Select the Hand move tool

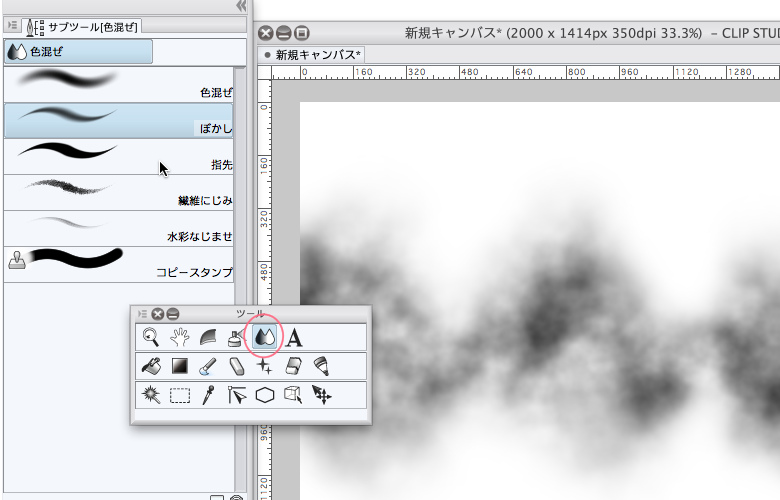(x=180, y=337)
